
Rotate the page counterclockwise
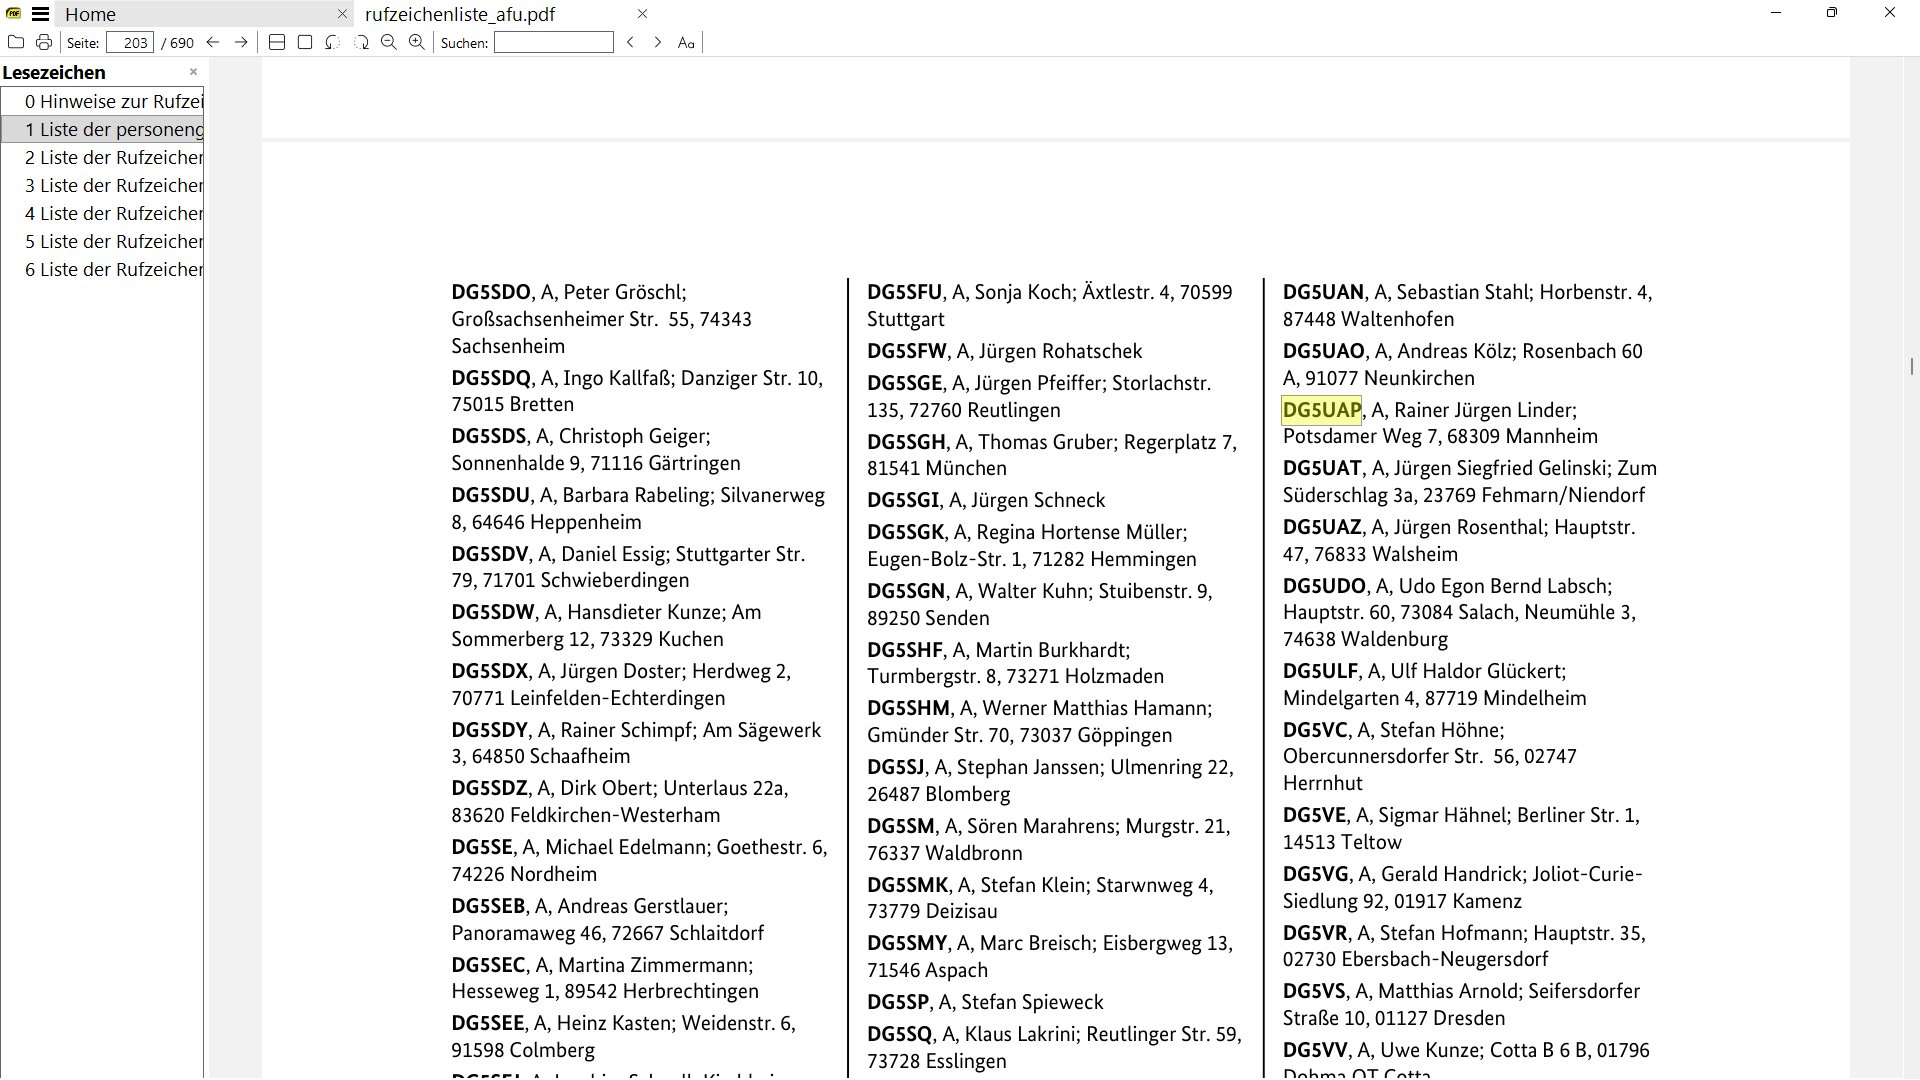(x=333, y=42)
